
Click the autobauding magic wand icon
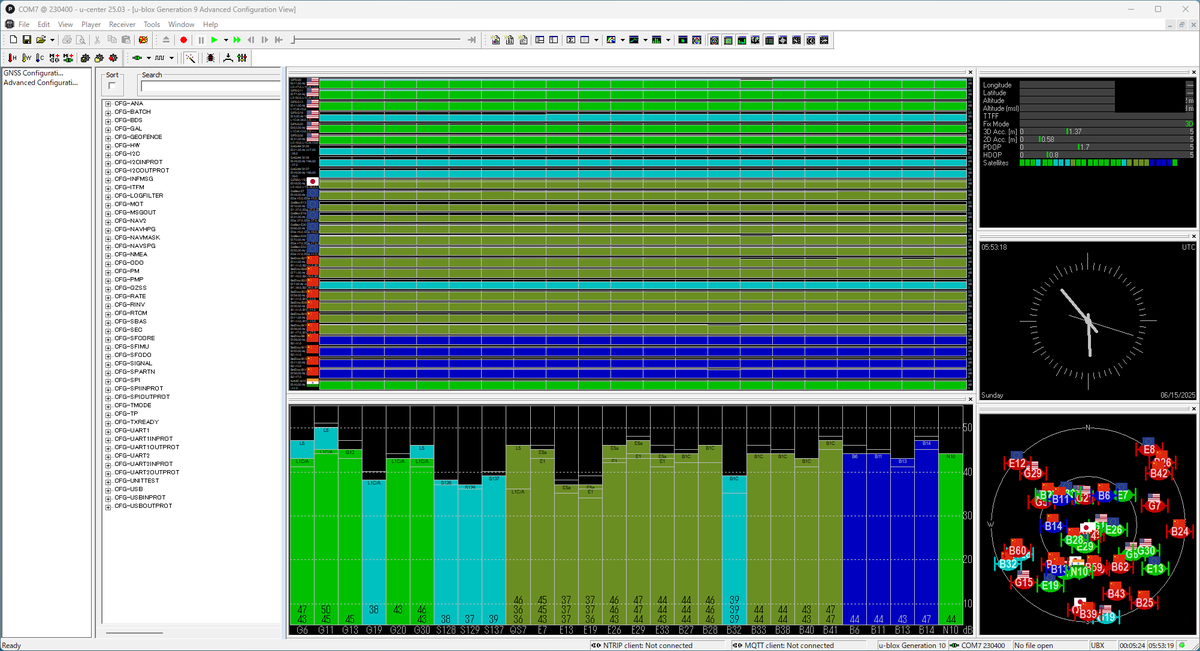pos(190,58)
